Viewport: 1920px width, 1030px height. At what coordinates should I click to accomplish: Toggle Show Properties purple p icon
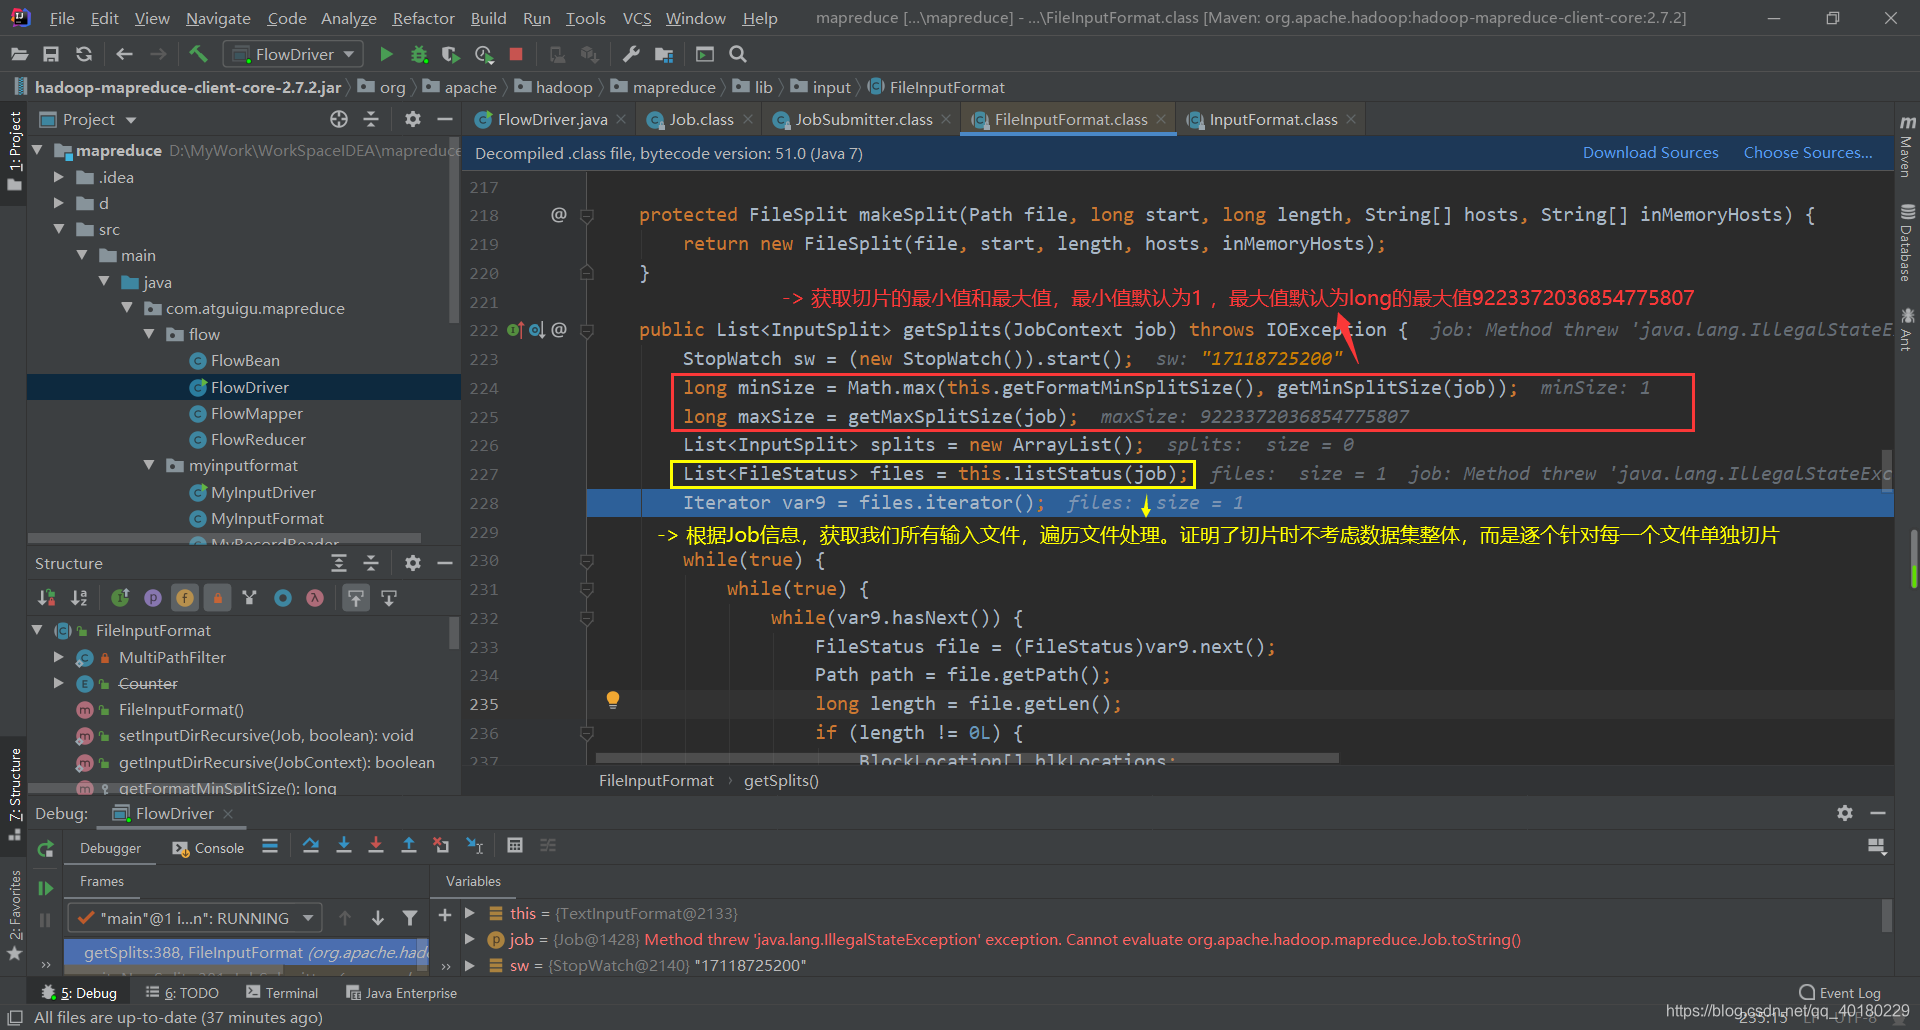[153, 598]
